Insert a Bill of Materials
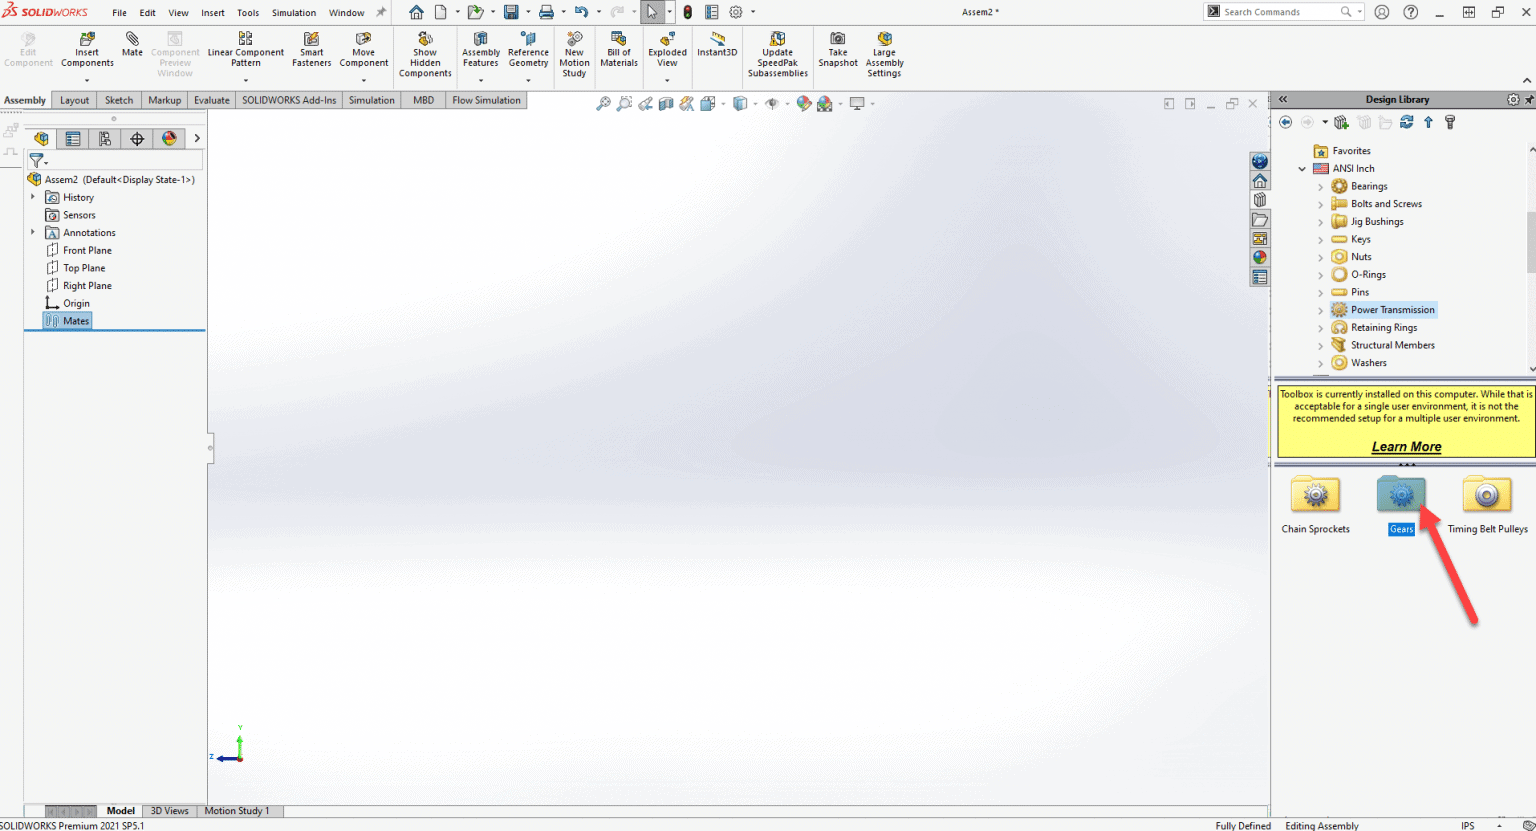The height and width of the screenshot is (831, 1536). point(619,49)
